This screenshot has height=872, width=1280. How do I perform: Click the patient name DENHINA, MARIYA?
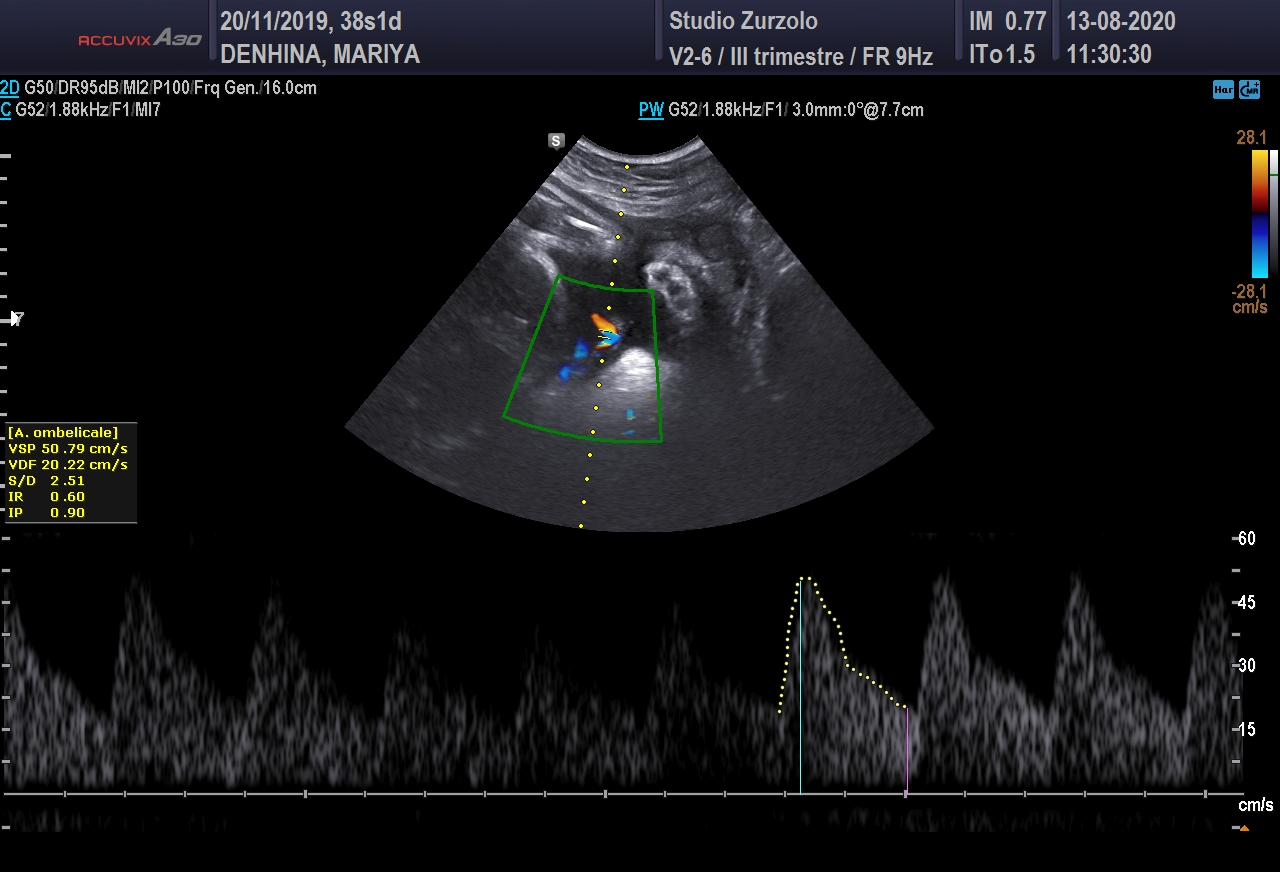[320, 55]
